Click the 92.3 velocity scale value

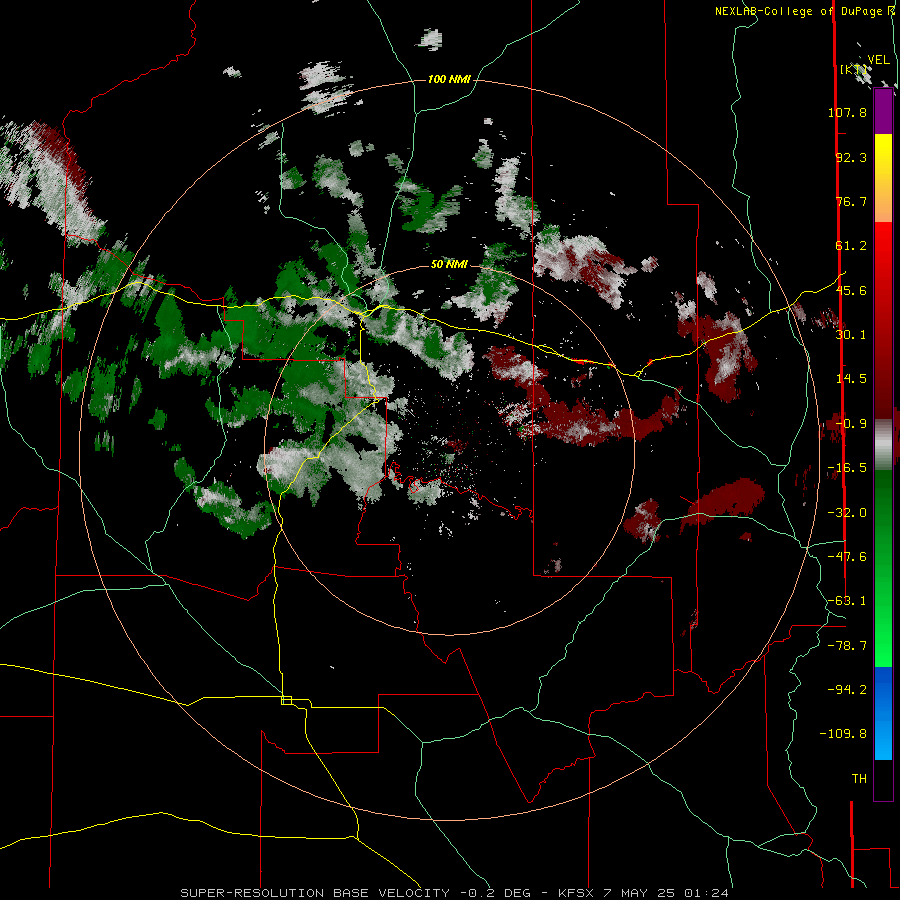851,157
